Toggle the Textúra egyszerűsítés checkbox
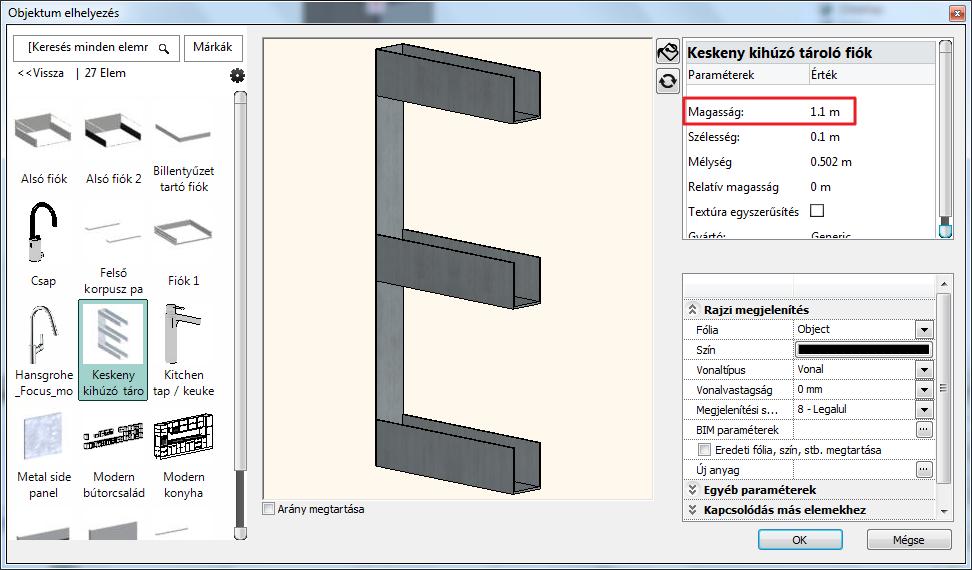Viewport: 972px width, 570px height. click(817, 211)
